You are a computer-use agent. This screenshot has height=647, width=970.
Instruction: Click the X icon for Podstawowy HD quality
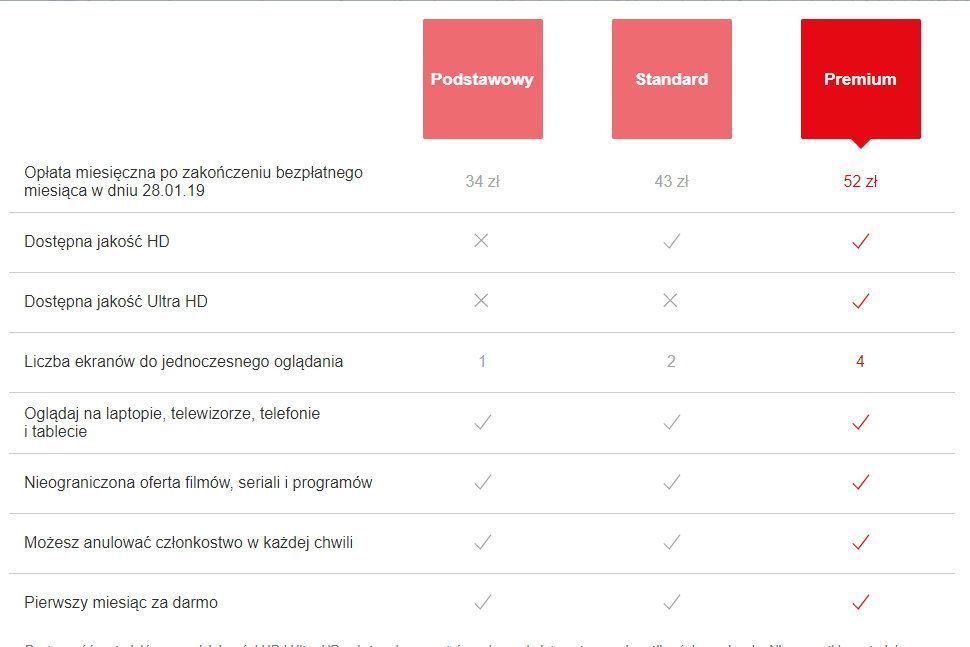tap(481, 241)
